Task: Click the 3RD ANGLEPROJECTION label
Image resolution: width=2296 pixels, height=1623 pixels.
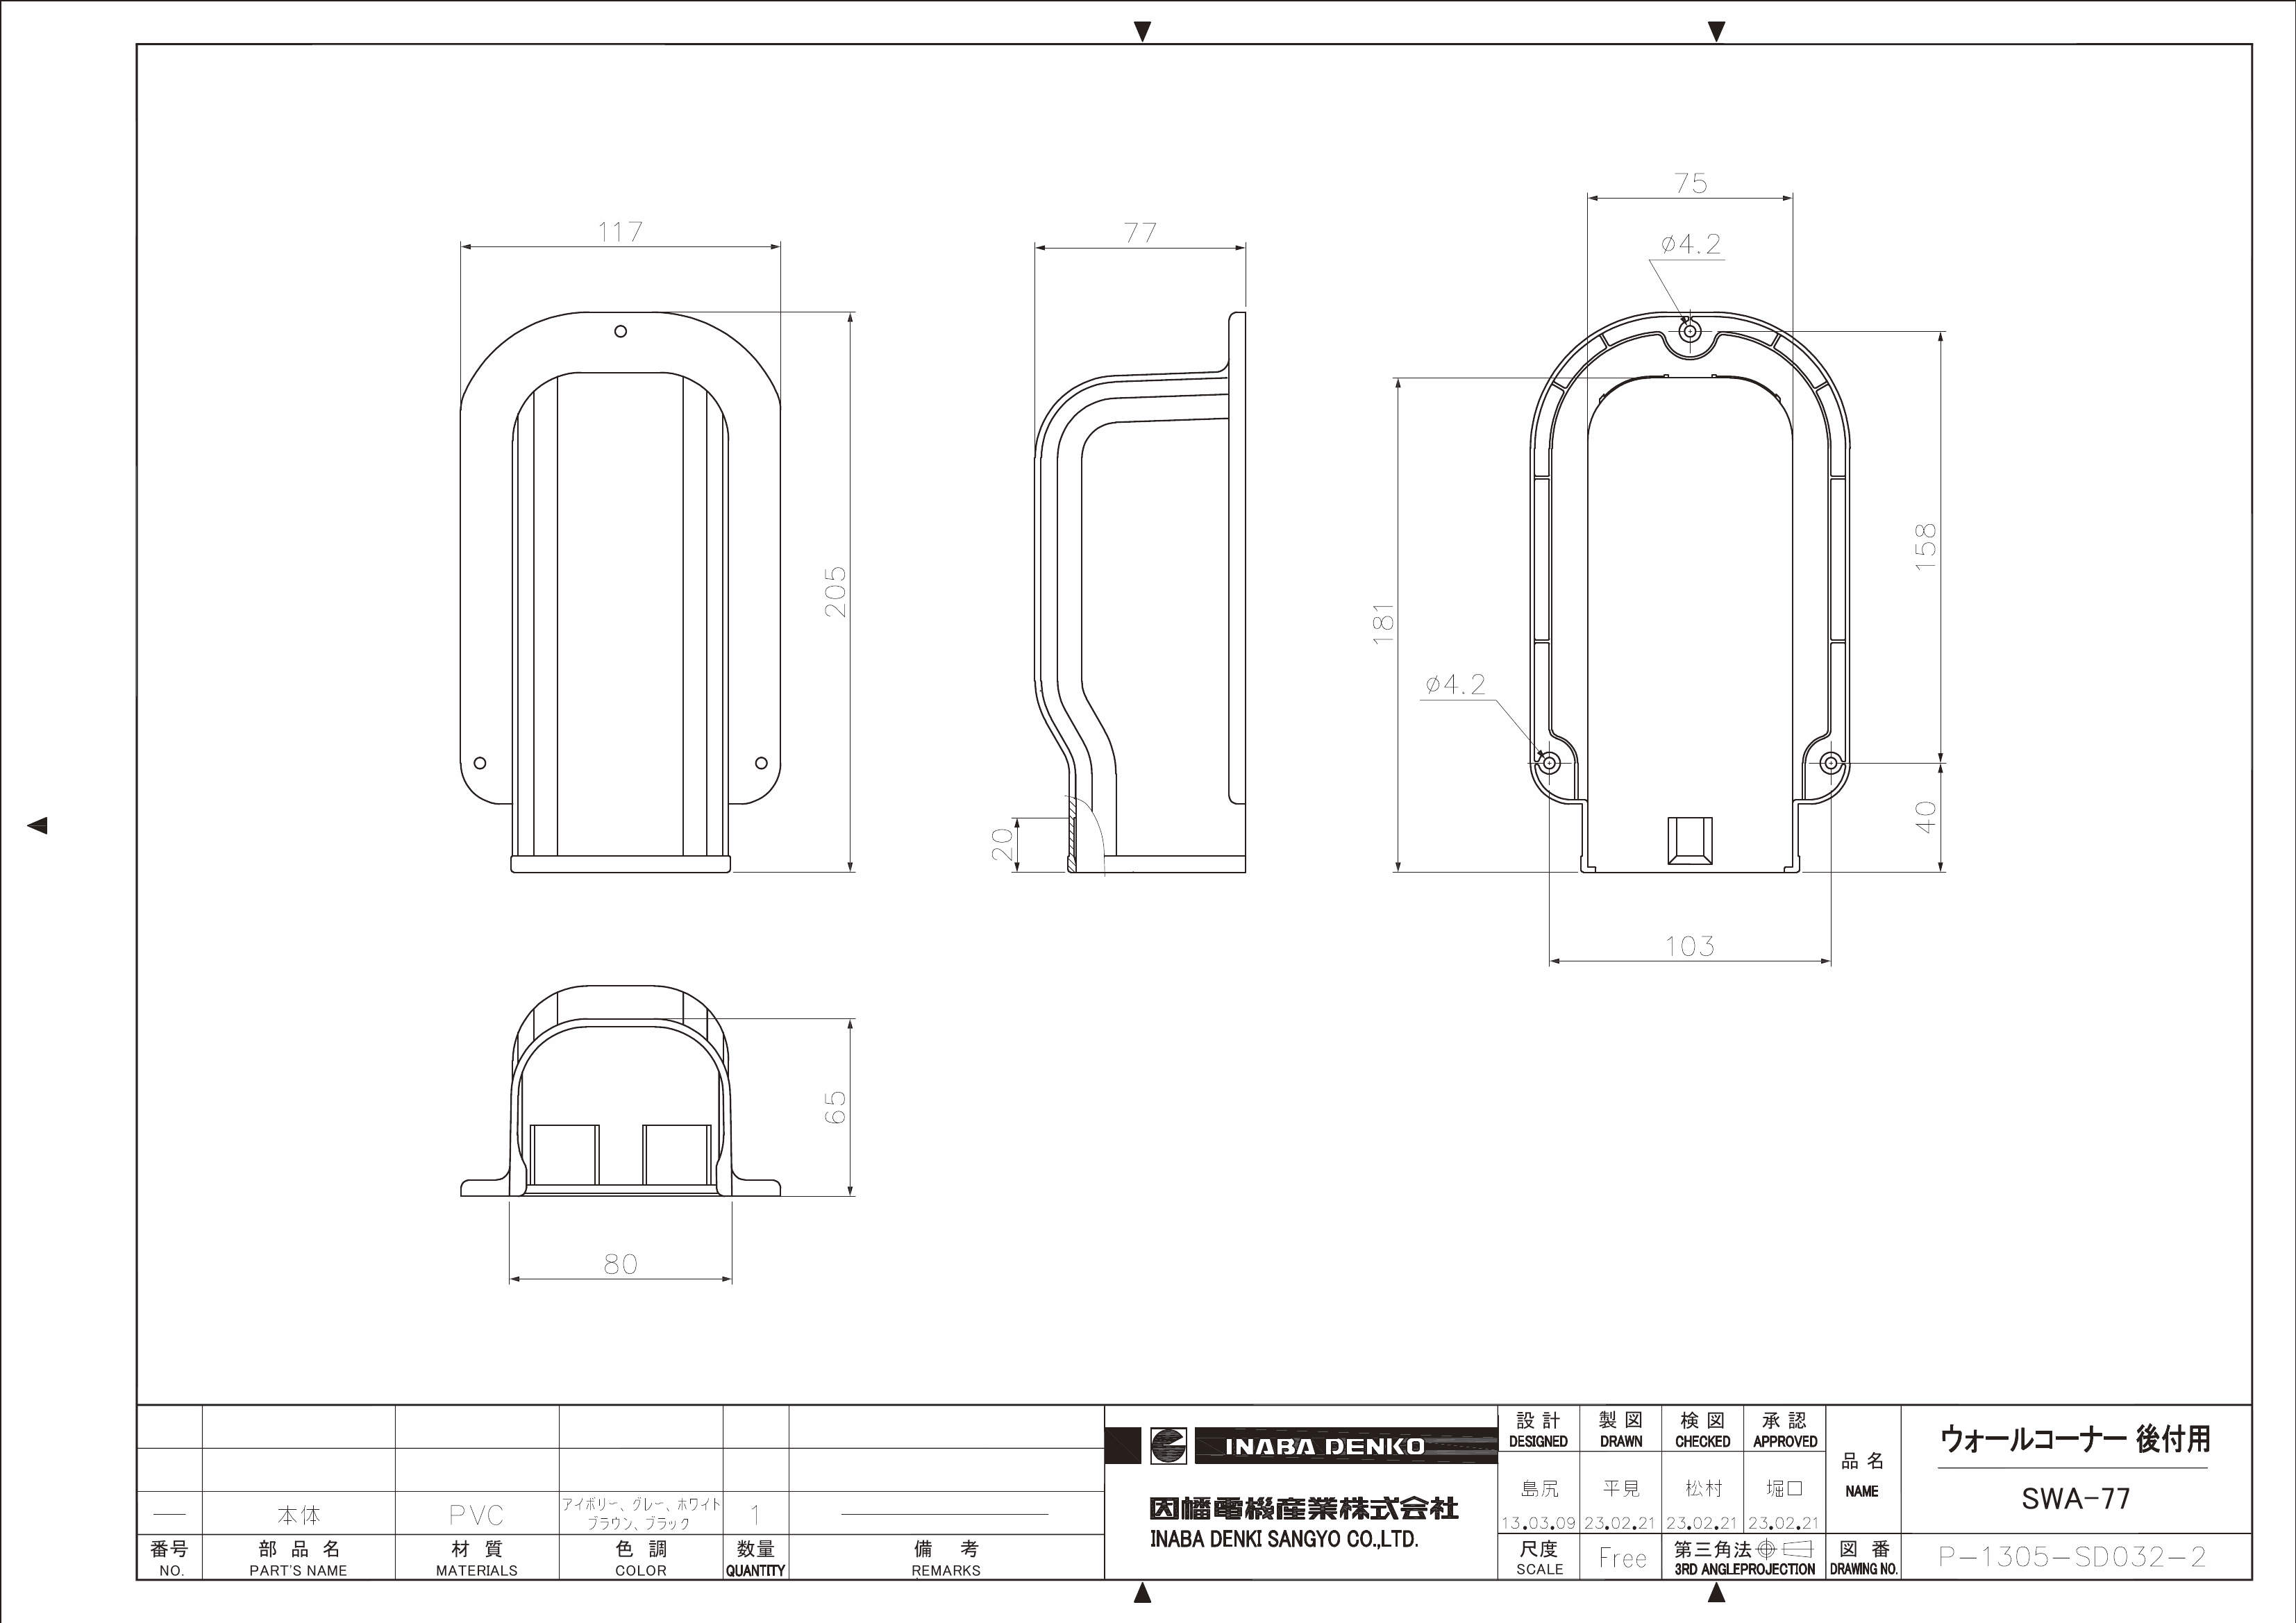Action: (1745, 1570)
